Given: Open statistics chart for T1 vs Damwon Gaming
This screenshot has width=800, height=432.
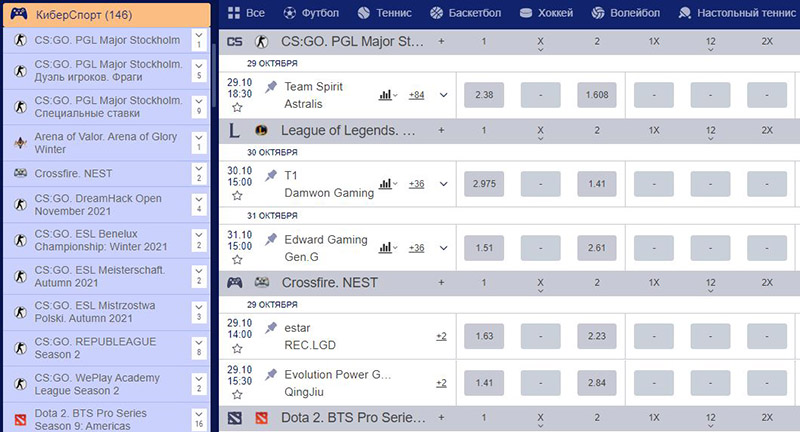Looking at the screenshot, I should click(x=387, y=184).
